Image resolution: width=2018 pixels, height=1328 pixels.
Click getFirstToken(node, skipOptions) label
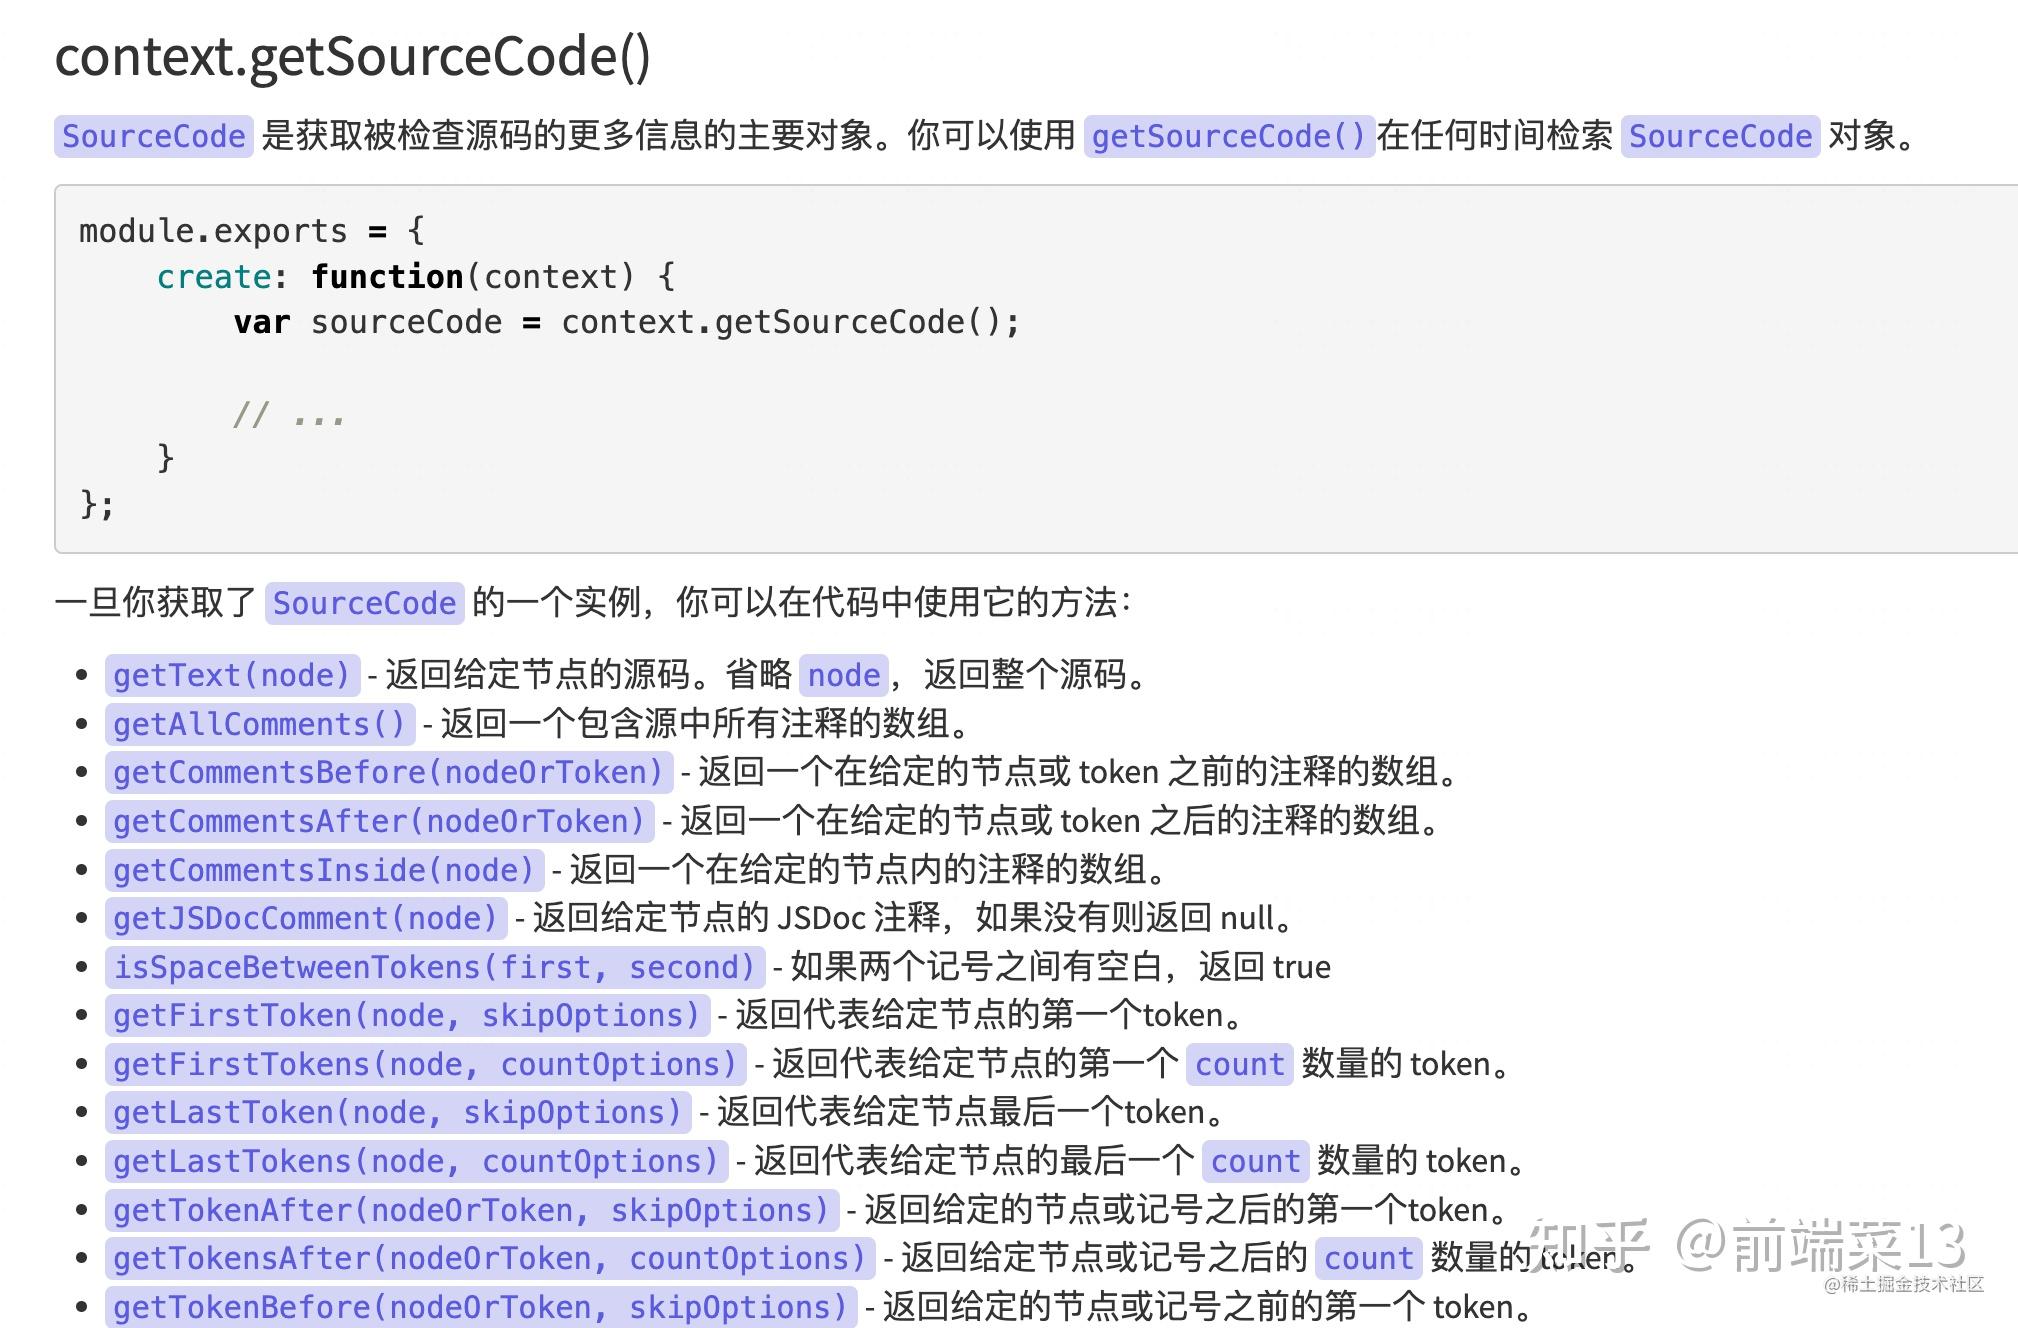pyautogui.click(x=406, y=1015)
